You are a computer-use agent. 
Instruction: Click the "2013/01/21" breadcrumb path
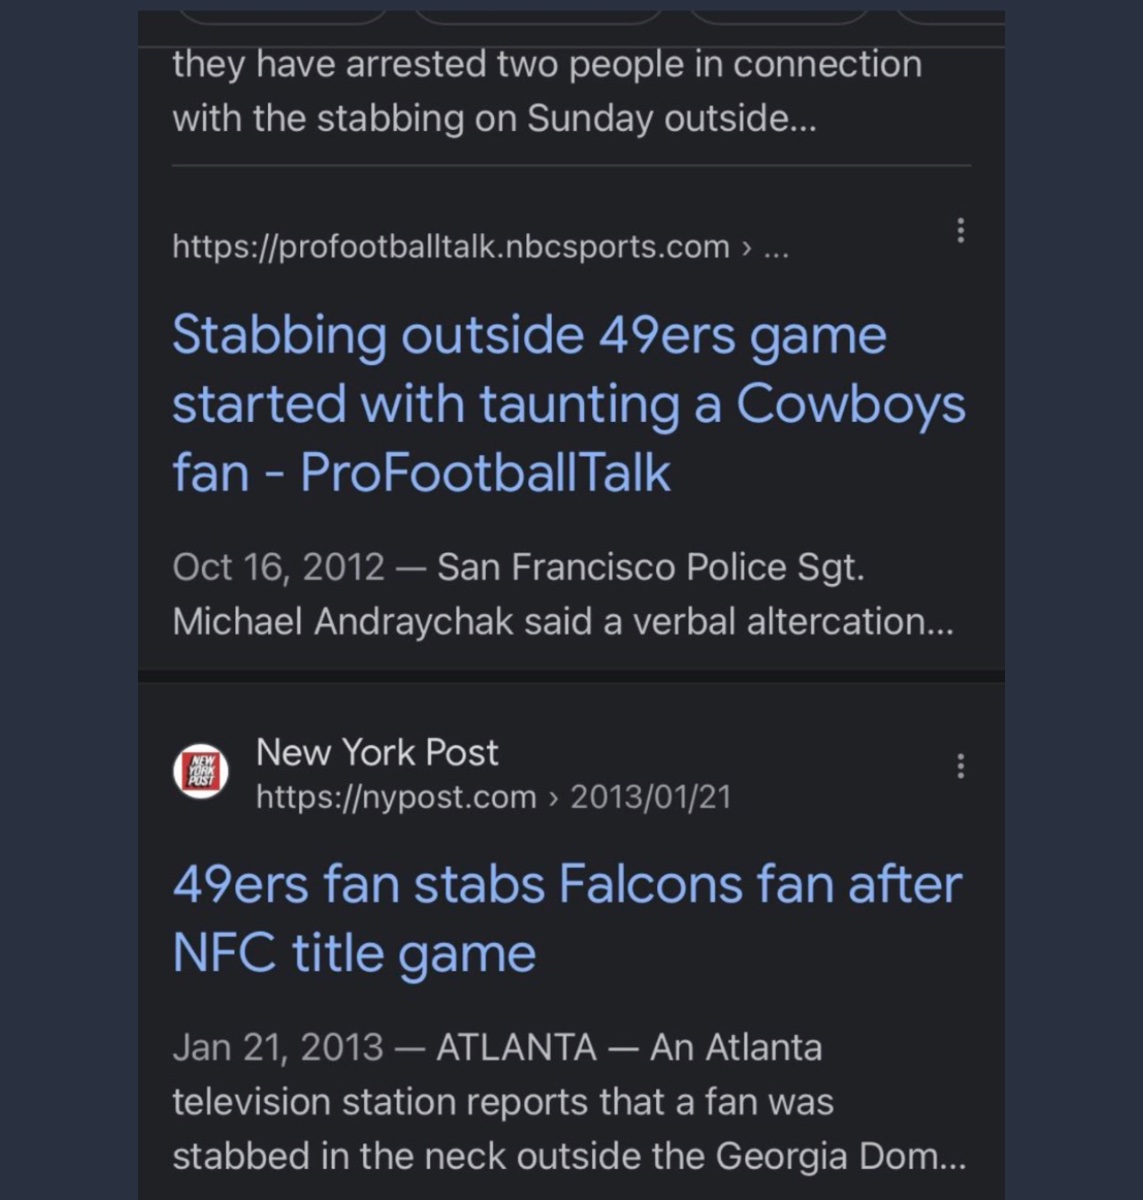(650, 797)
